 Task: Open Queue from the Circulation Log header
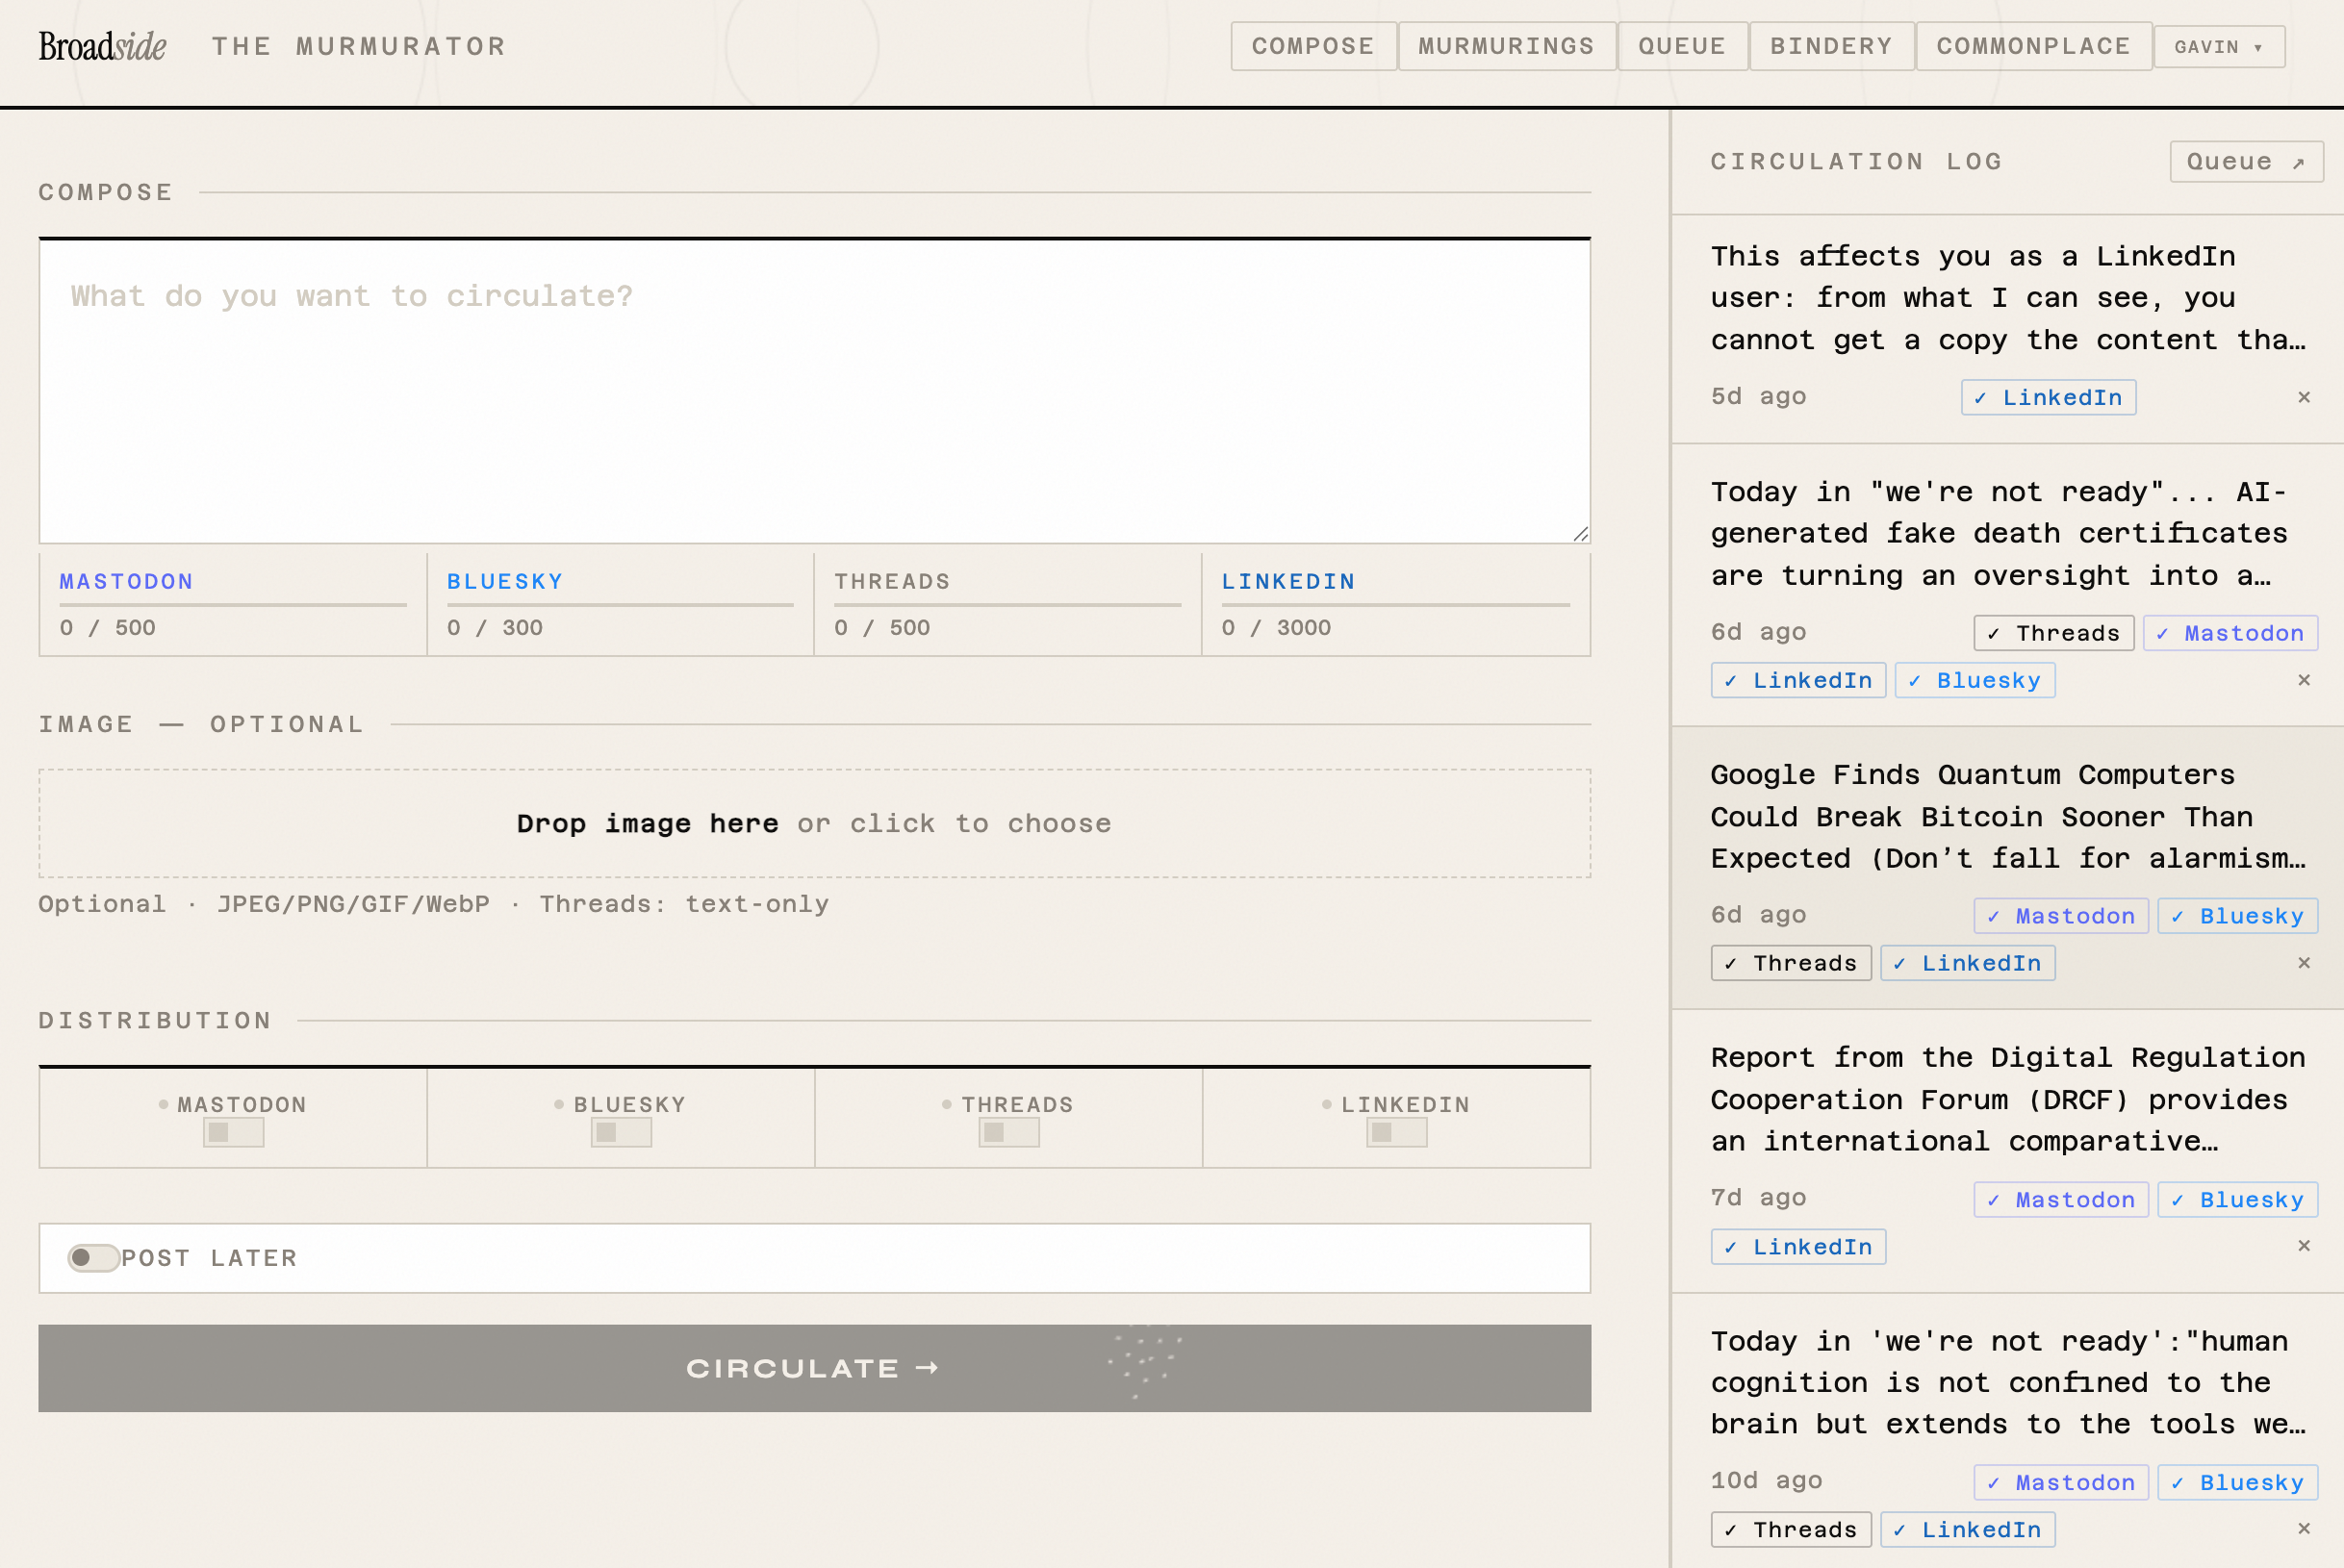2245,162
